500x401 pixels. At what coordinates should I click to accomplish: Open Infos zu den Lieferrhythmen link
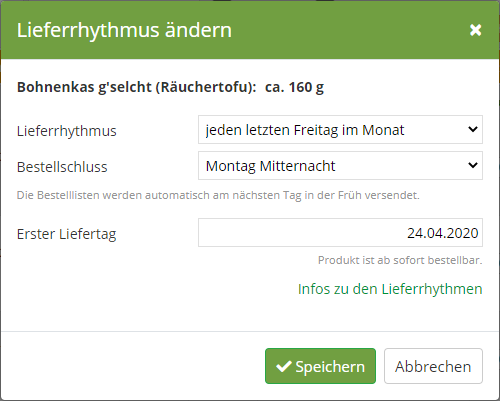tap(390, 289)
